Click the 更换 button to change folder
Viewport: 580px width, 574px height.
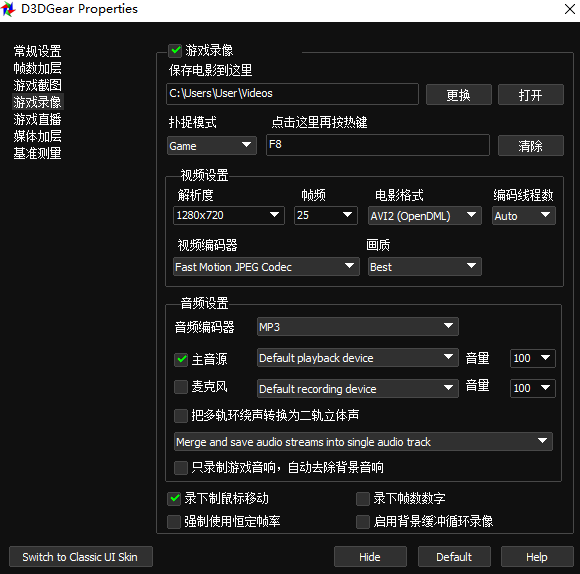(x=459, y=95)
